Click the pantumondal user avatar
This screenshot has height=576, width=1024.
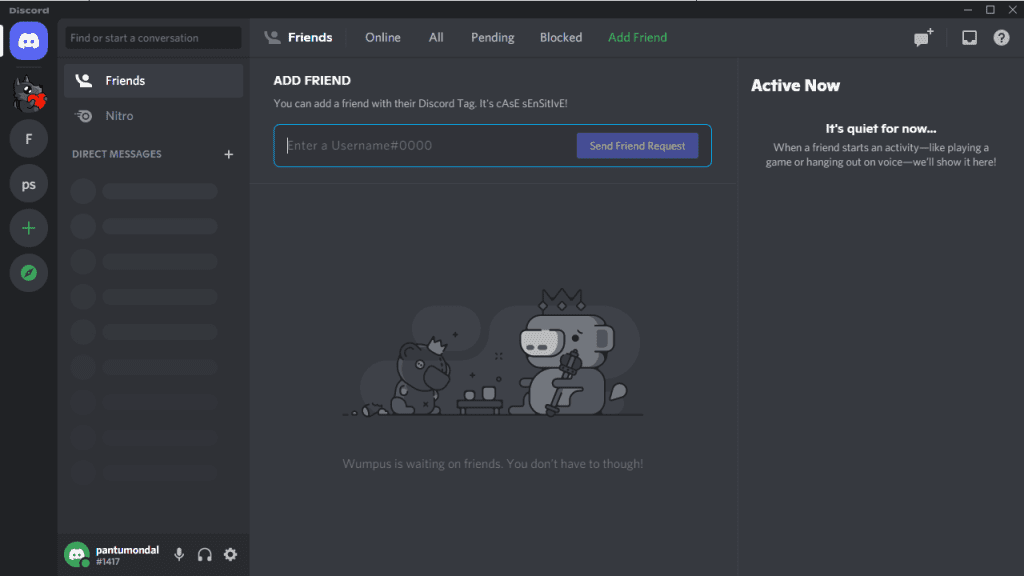point(77,554)
